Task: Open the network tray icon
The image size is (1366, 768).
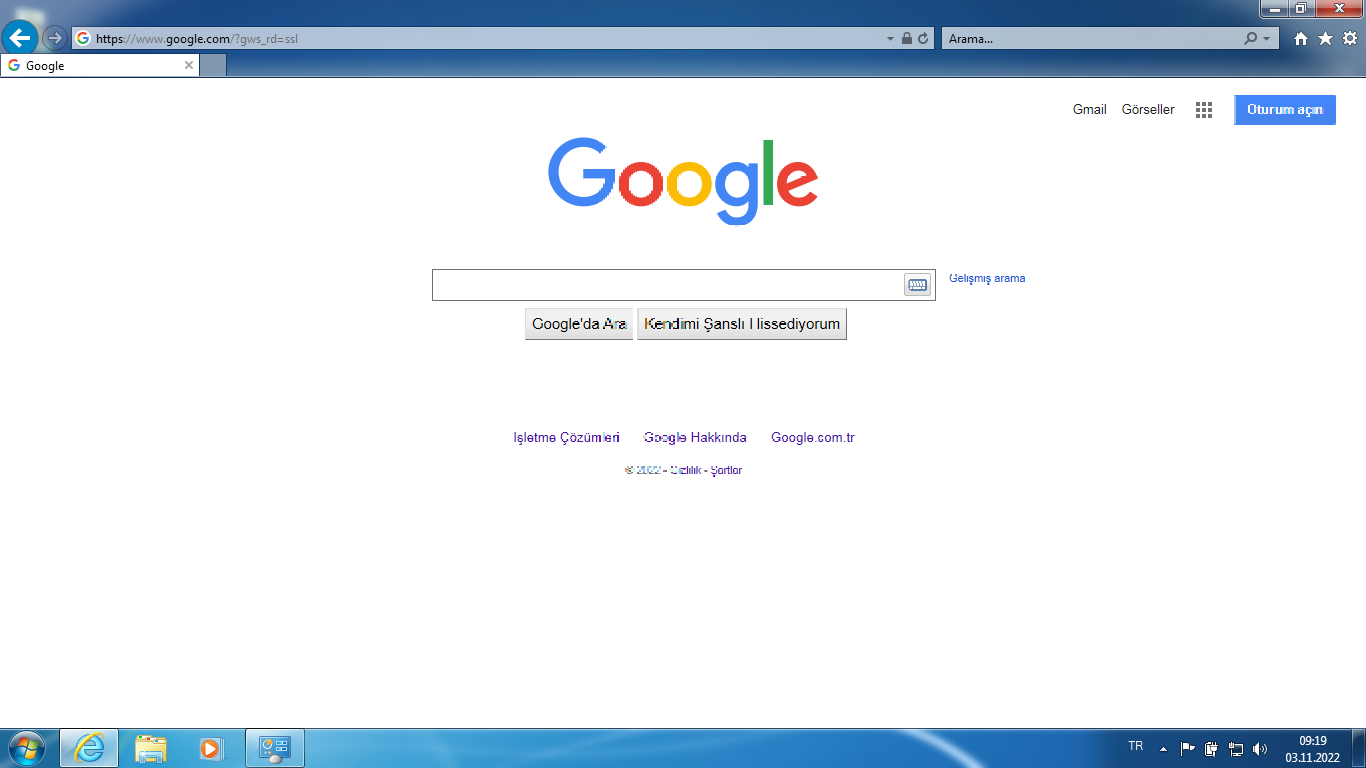Action: pos(1236,748)
